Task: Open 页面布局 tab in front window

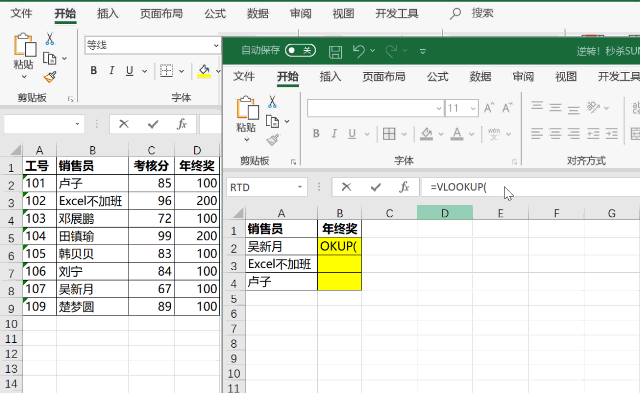Action: (384, 76)
